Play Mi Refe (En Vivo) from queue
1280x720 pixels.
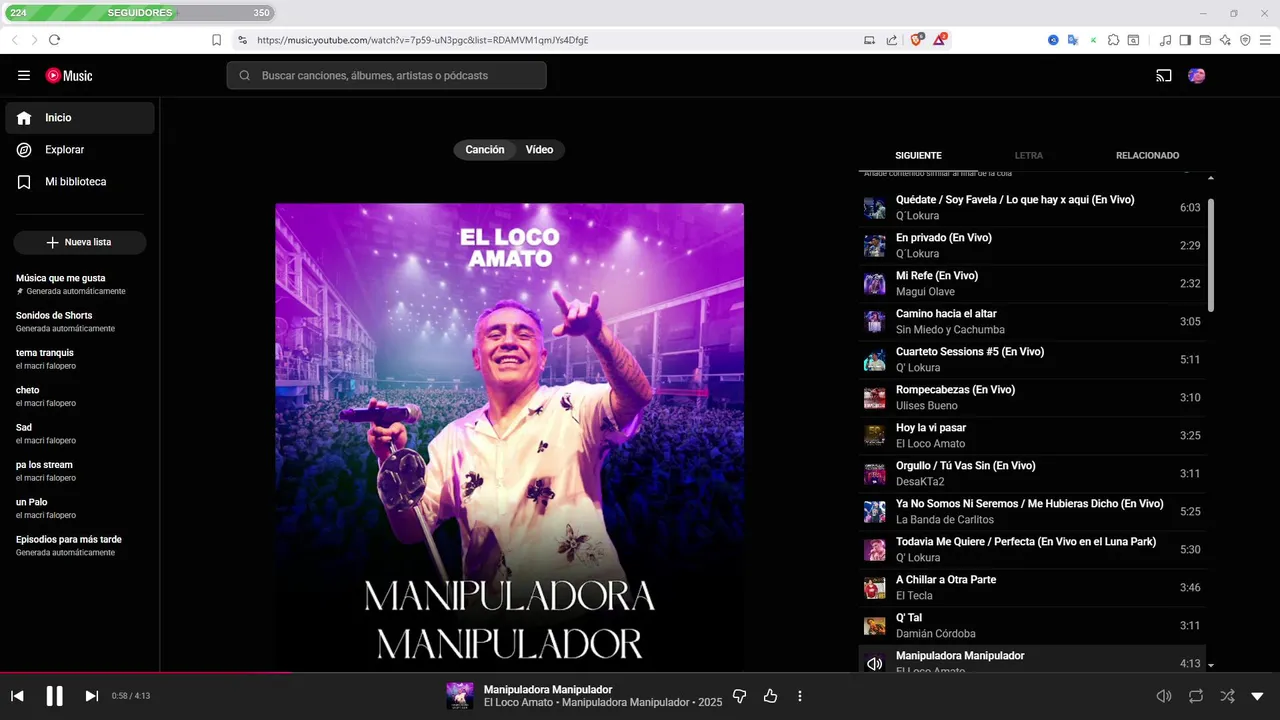(x=1032, y=284)
